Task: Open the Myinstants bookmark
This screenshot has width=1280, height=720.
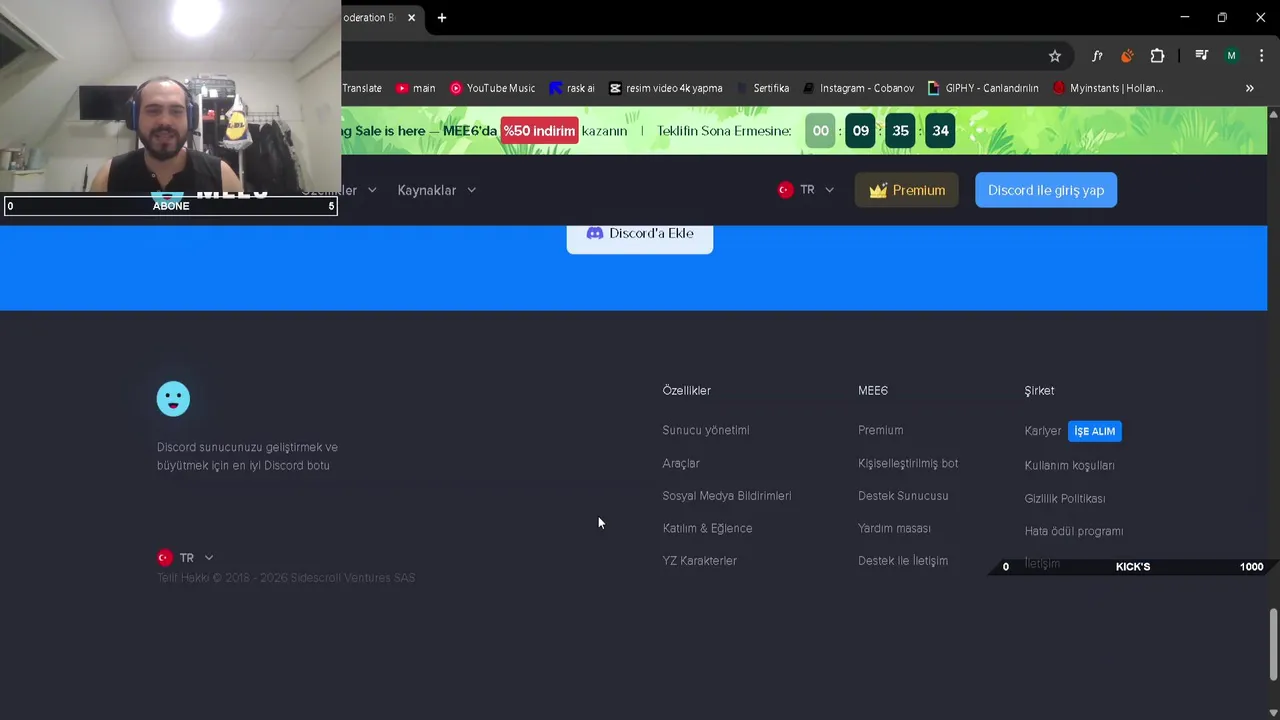Action: (x=1108, y=88)
